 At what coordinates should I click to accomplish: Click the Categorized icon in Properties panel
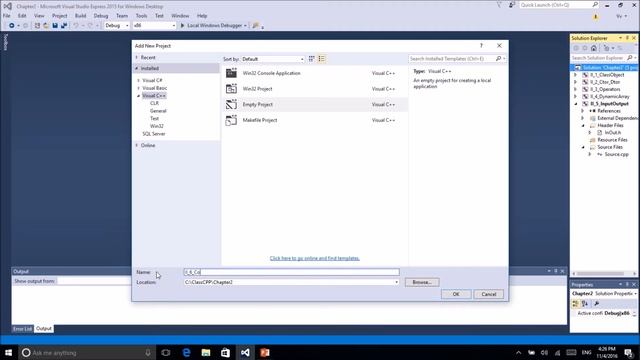576,304
